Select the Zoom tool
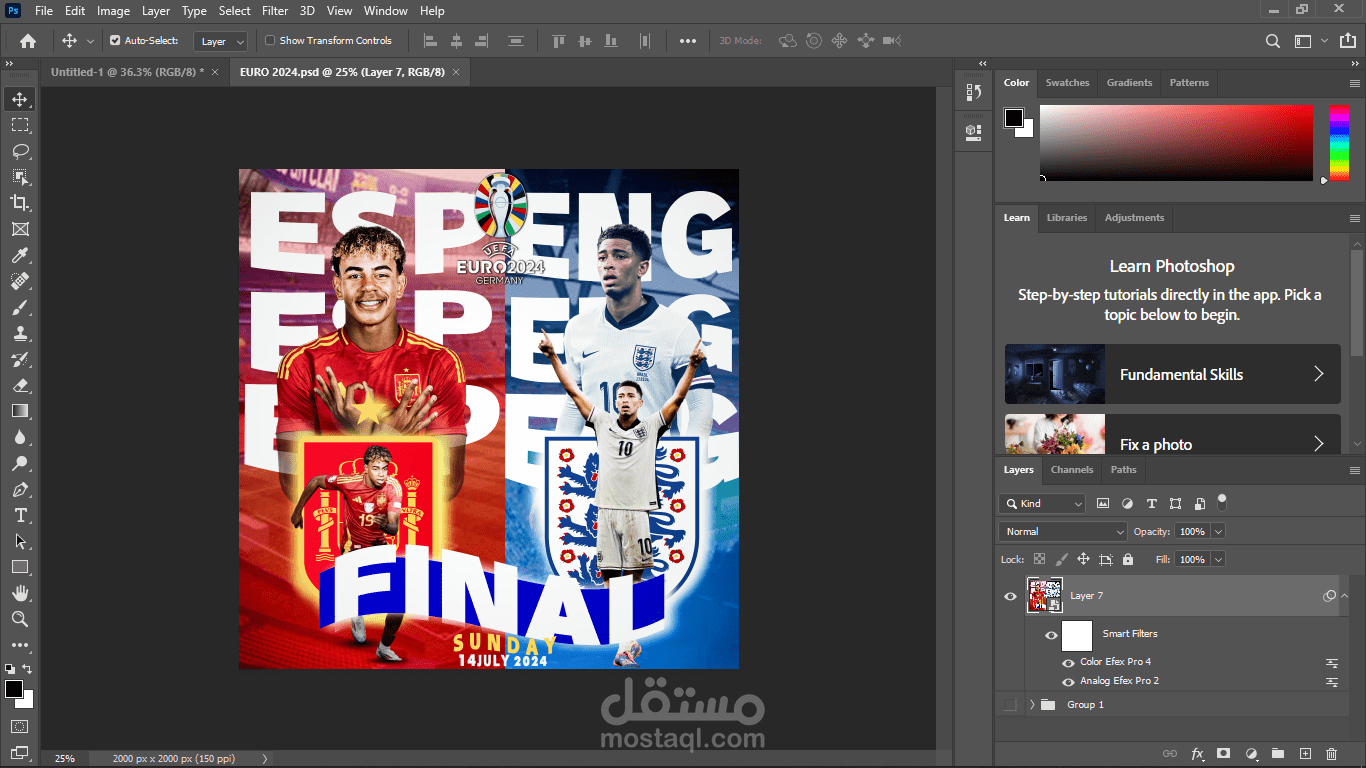This screenshot has height=768, width=1366. tap(20, 619)
